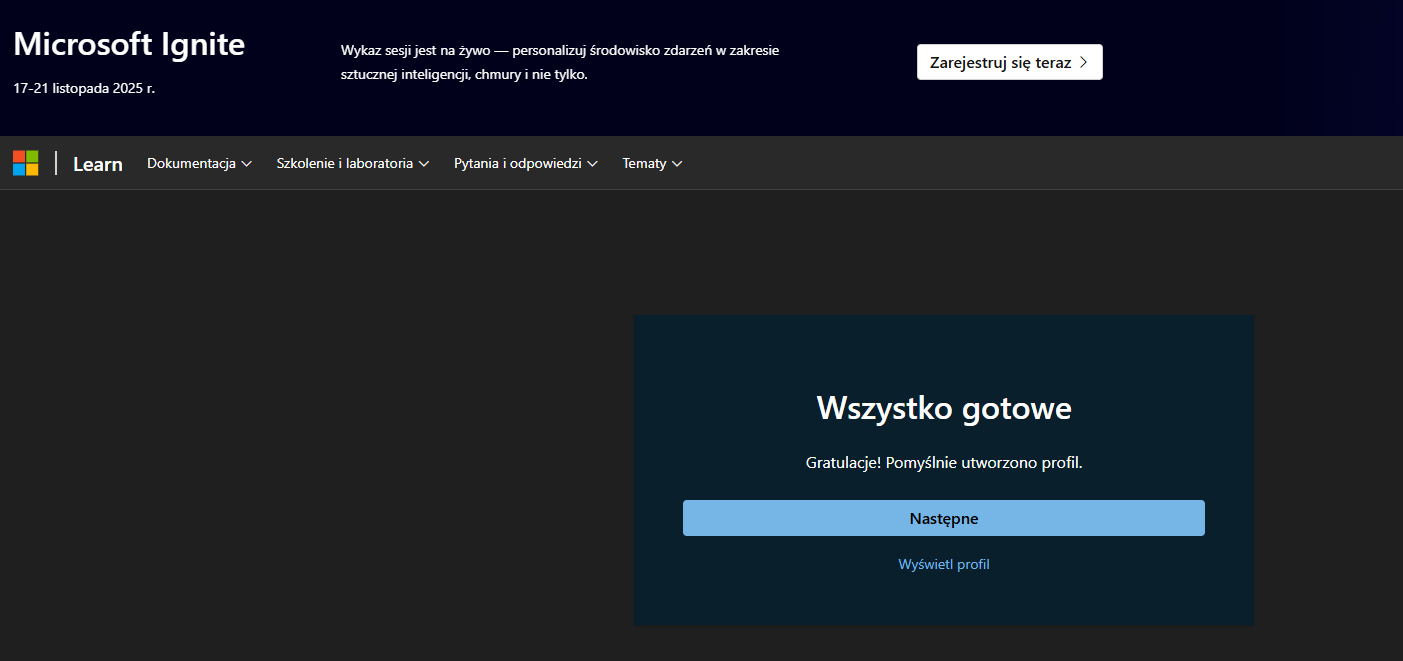Click the Następne button
This screenshot has height=661, width=1403.
(944, 518)
